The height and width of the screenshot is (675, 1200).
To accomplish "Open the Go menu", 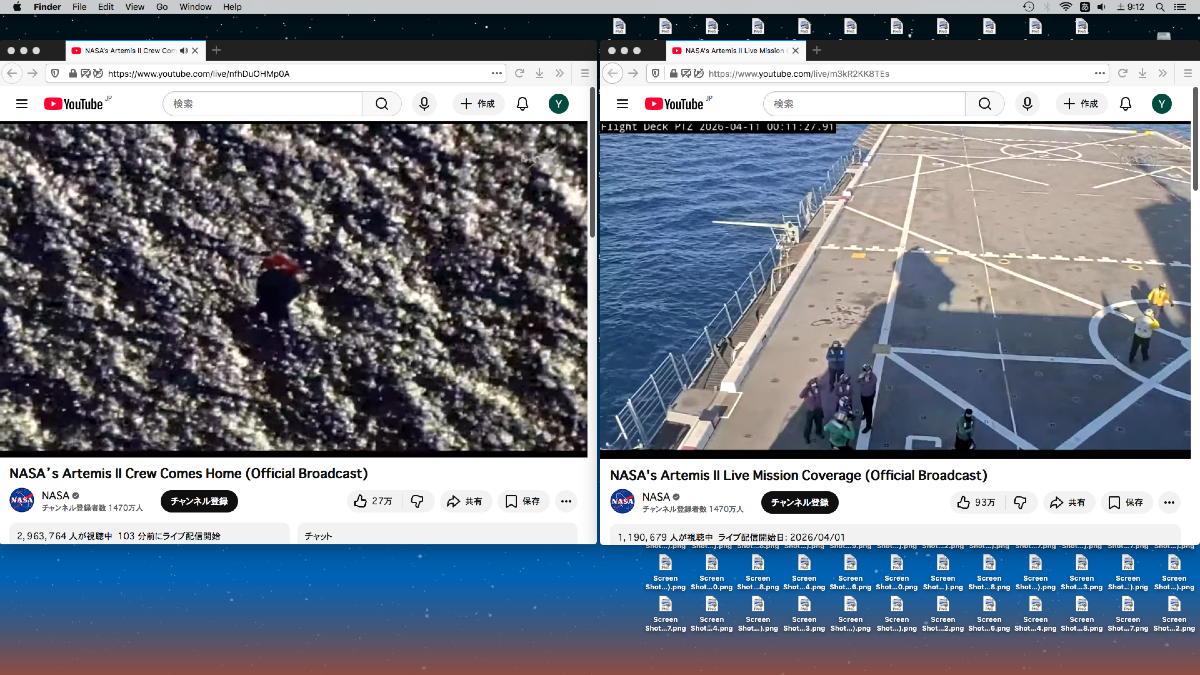I will [162, 7].
